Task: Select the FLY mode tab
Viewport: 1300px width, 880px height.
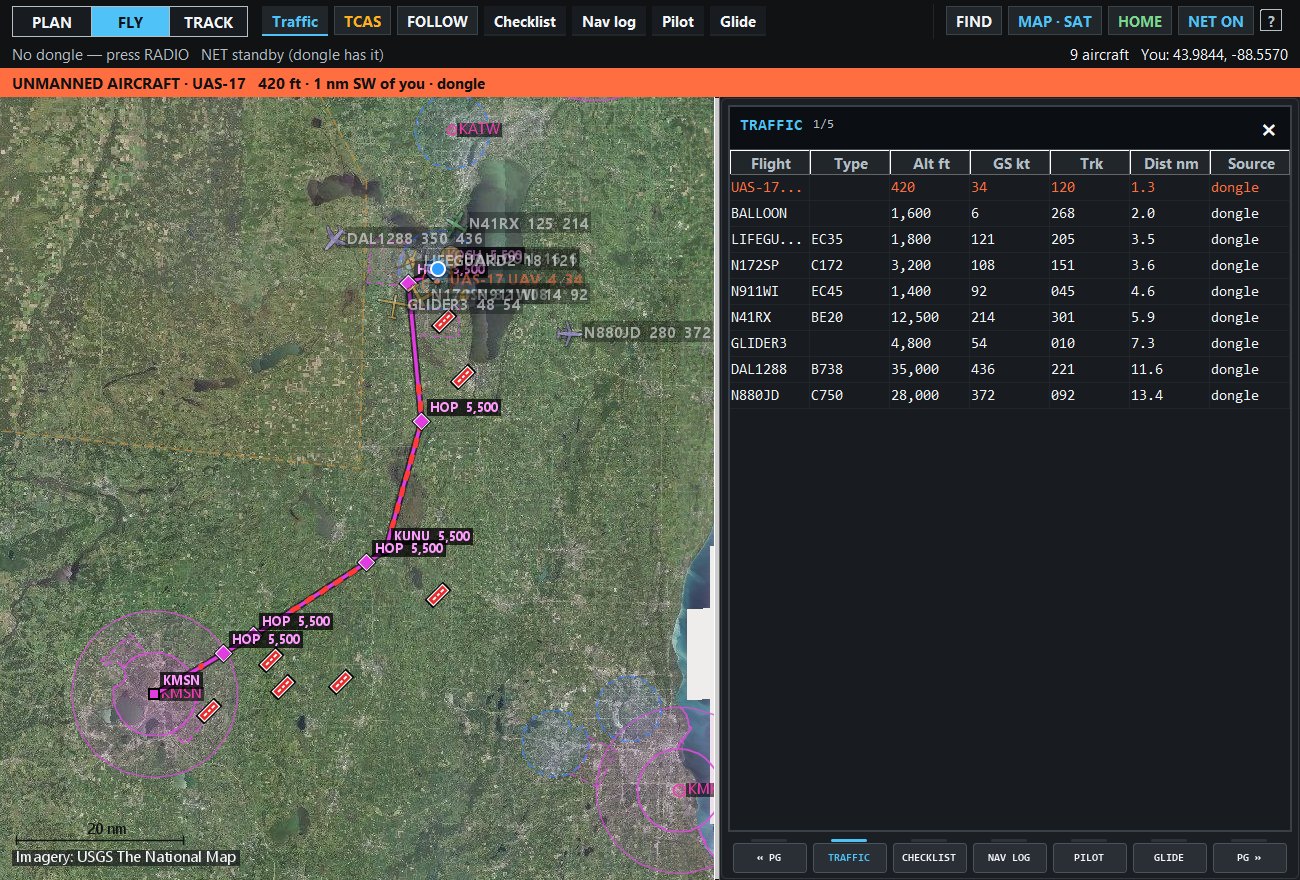Action: (x=130, y=21)
